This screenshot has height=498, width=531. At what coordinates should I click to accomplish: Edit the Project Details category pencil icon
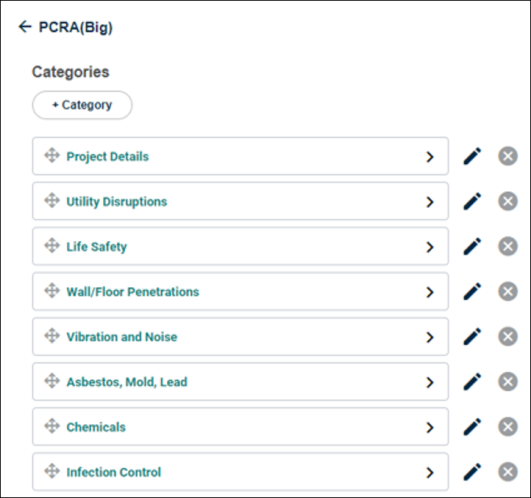pos(472,156)
